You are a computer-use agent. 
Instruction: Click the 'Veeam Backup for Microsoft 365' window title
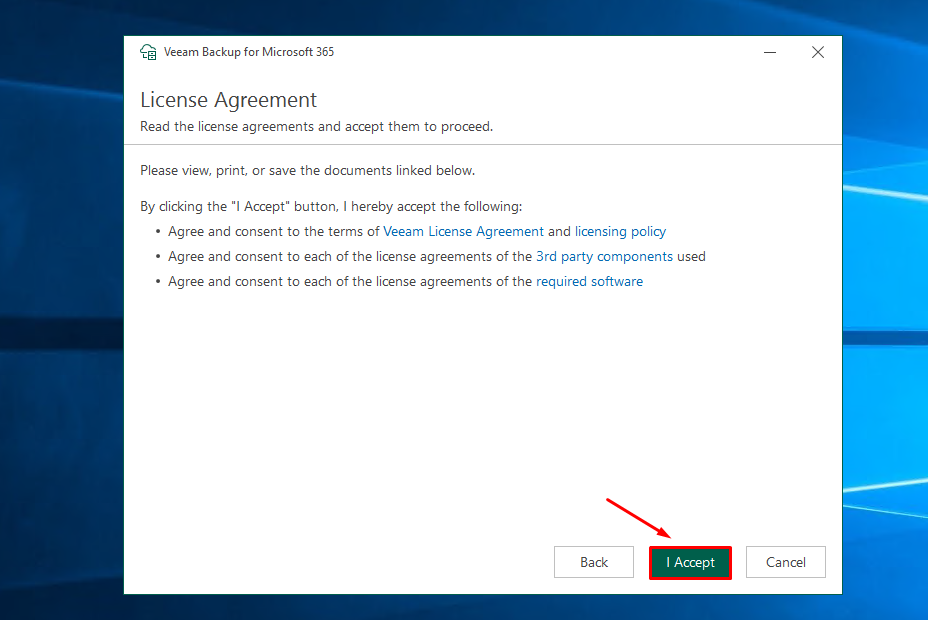click(x=249, y=52)
